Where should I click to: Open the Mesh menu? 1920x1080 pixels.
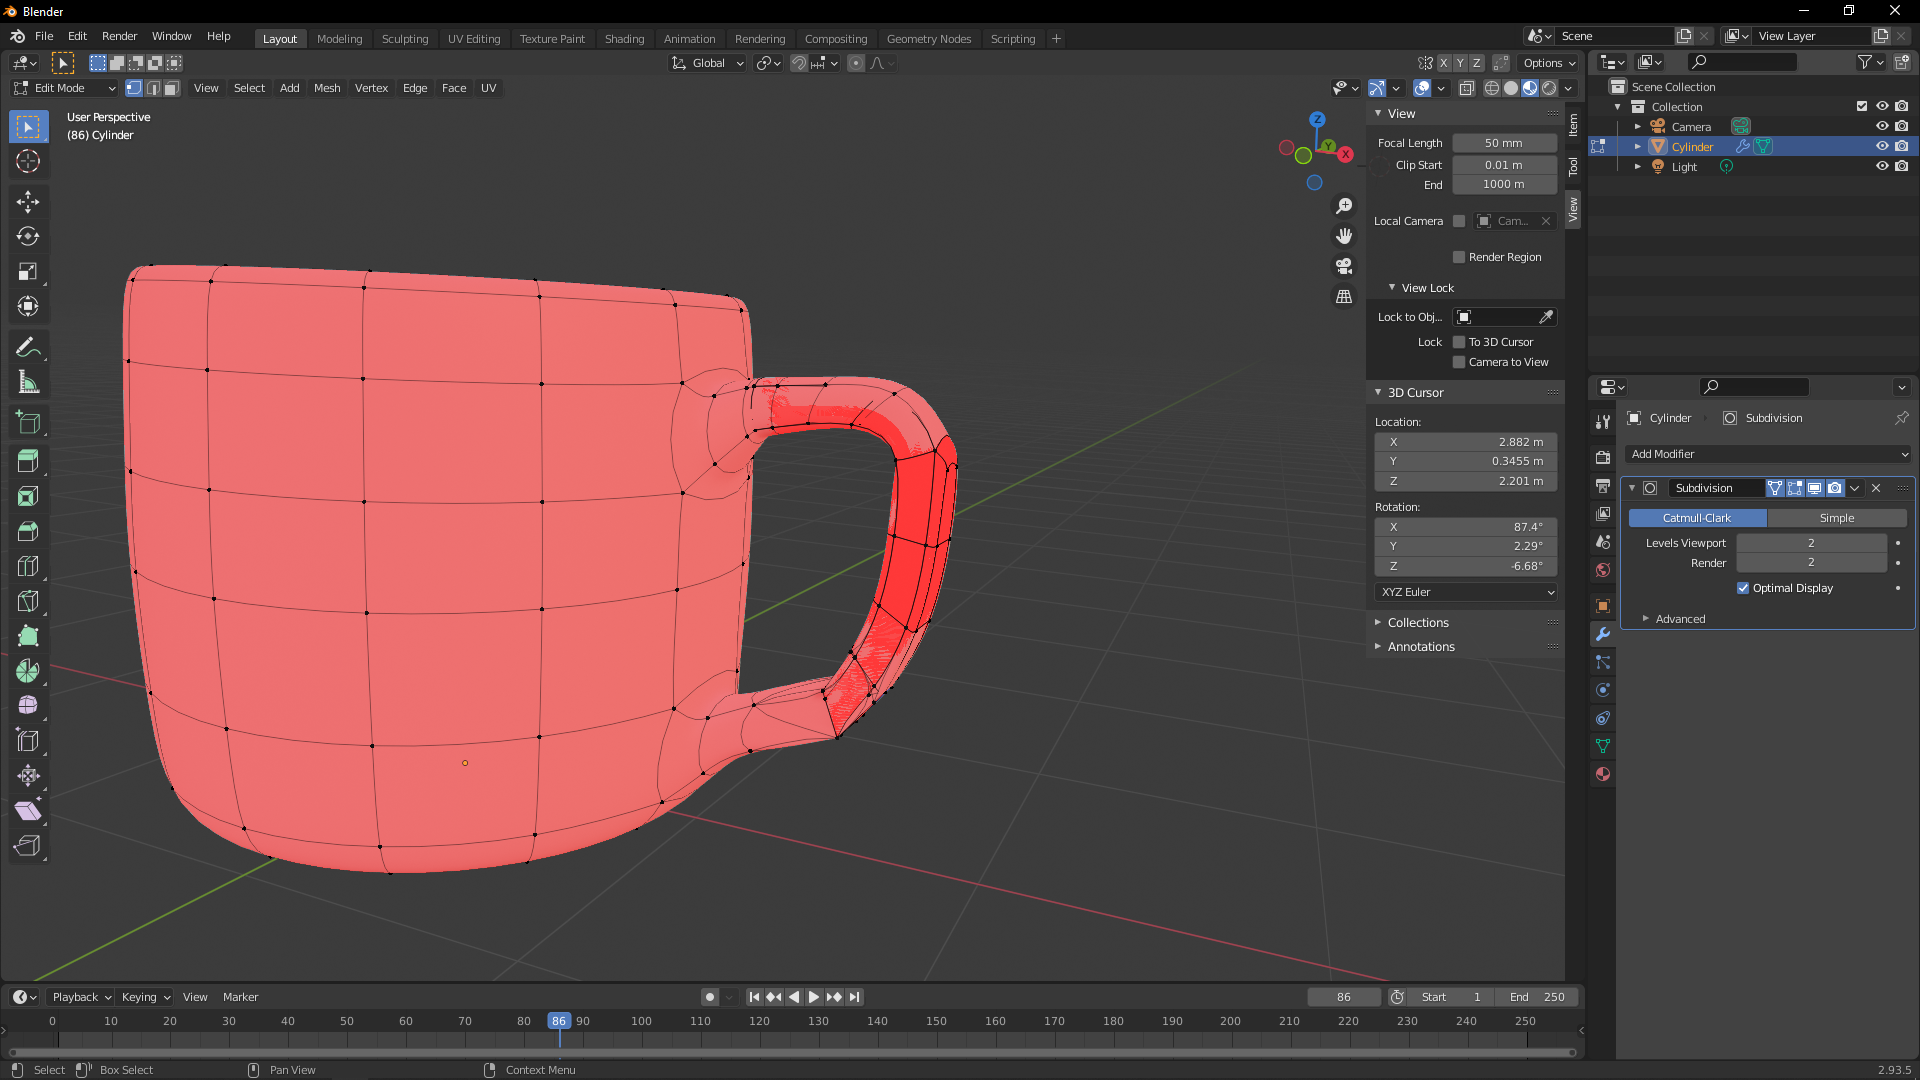coord(327,88)
